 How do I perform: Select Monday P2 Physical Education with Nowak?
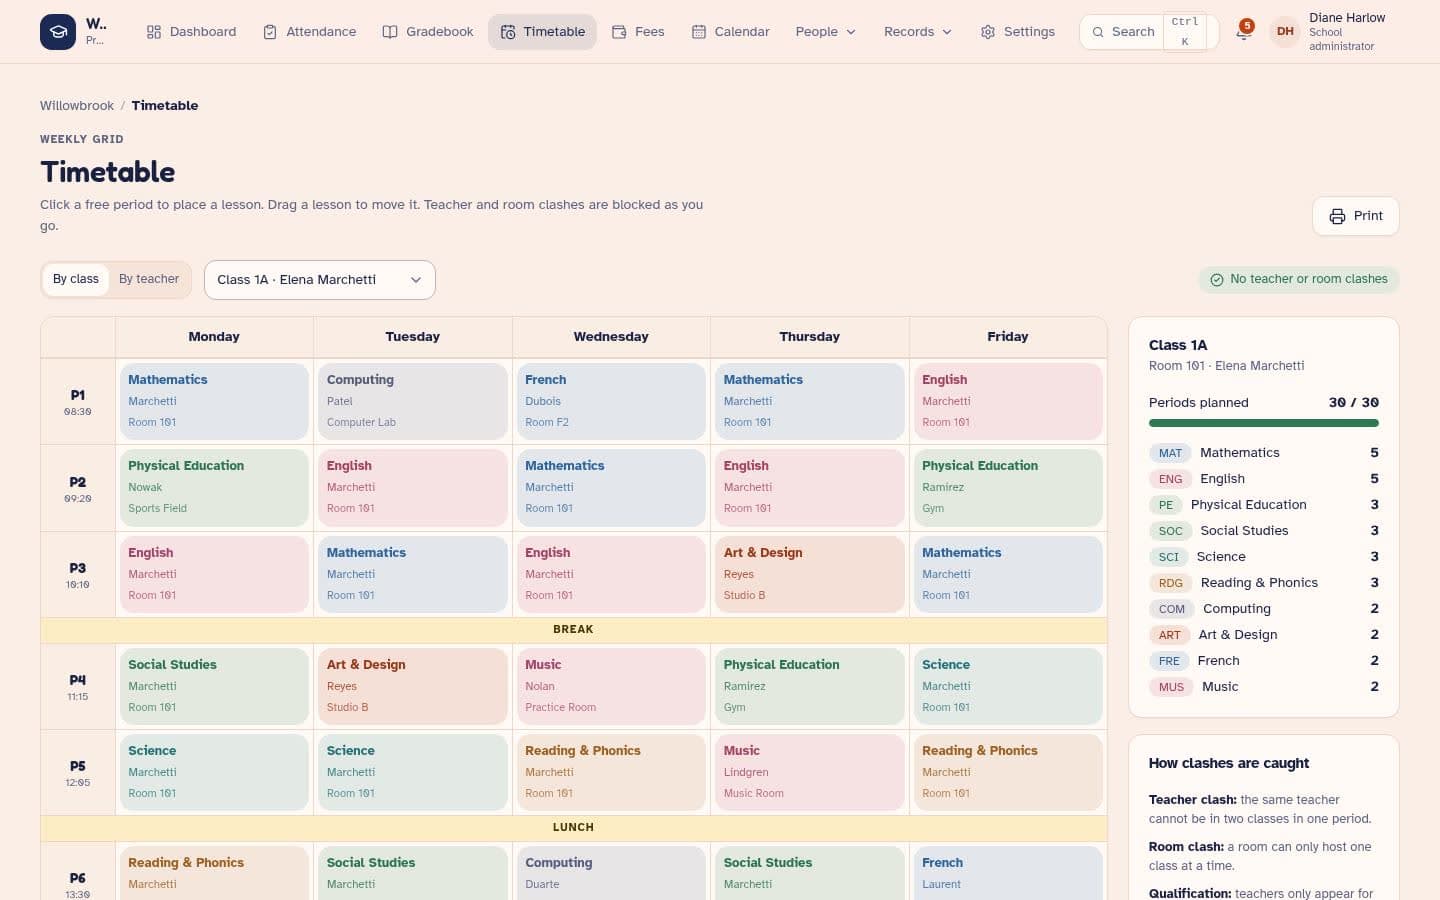pos(214,487)
